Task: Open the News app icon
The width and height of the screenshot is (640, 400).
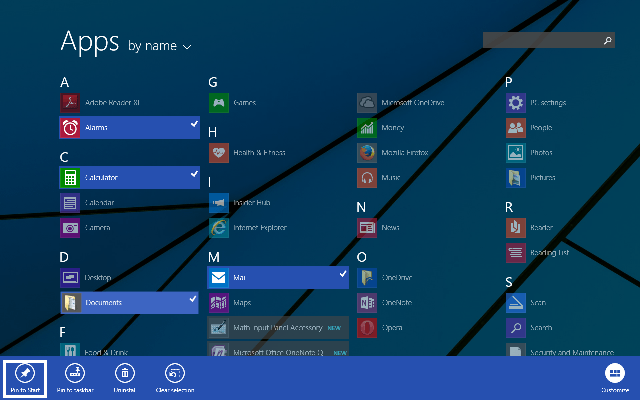Action: (367, 227)
